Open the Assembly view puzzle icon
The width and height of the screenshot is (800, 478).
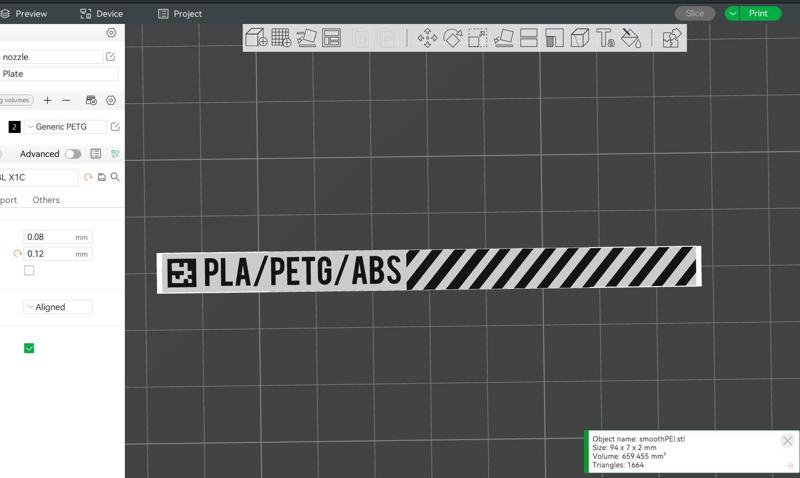pos(671,38)
